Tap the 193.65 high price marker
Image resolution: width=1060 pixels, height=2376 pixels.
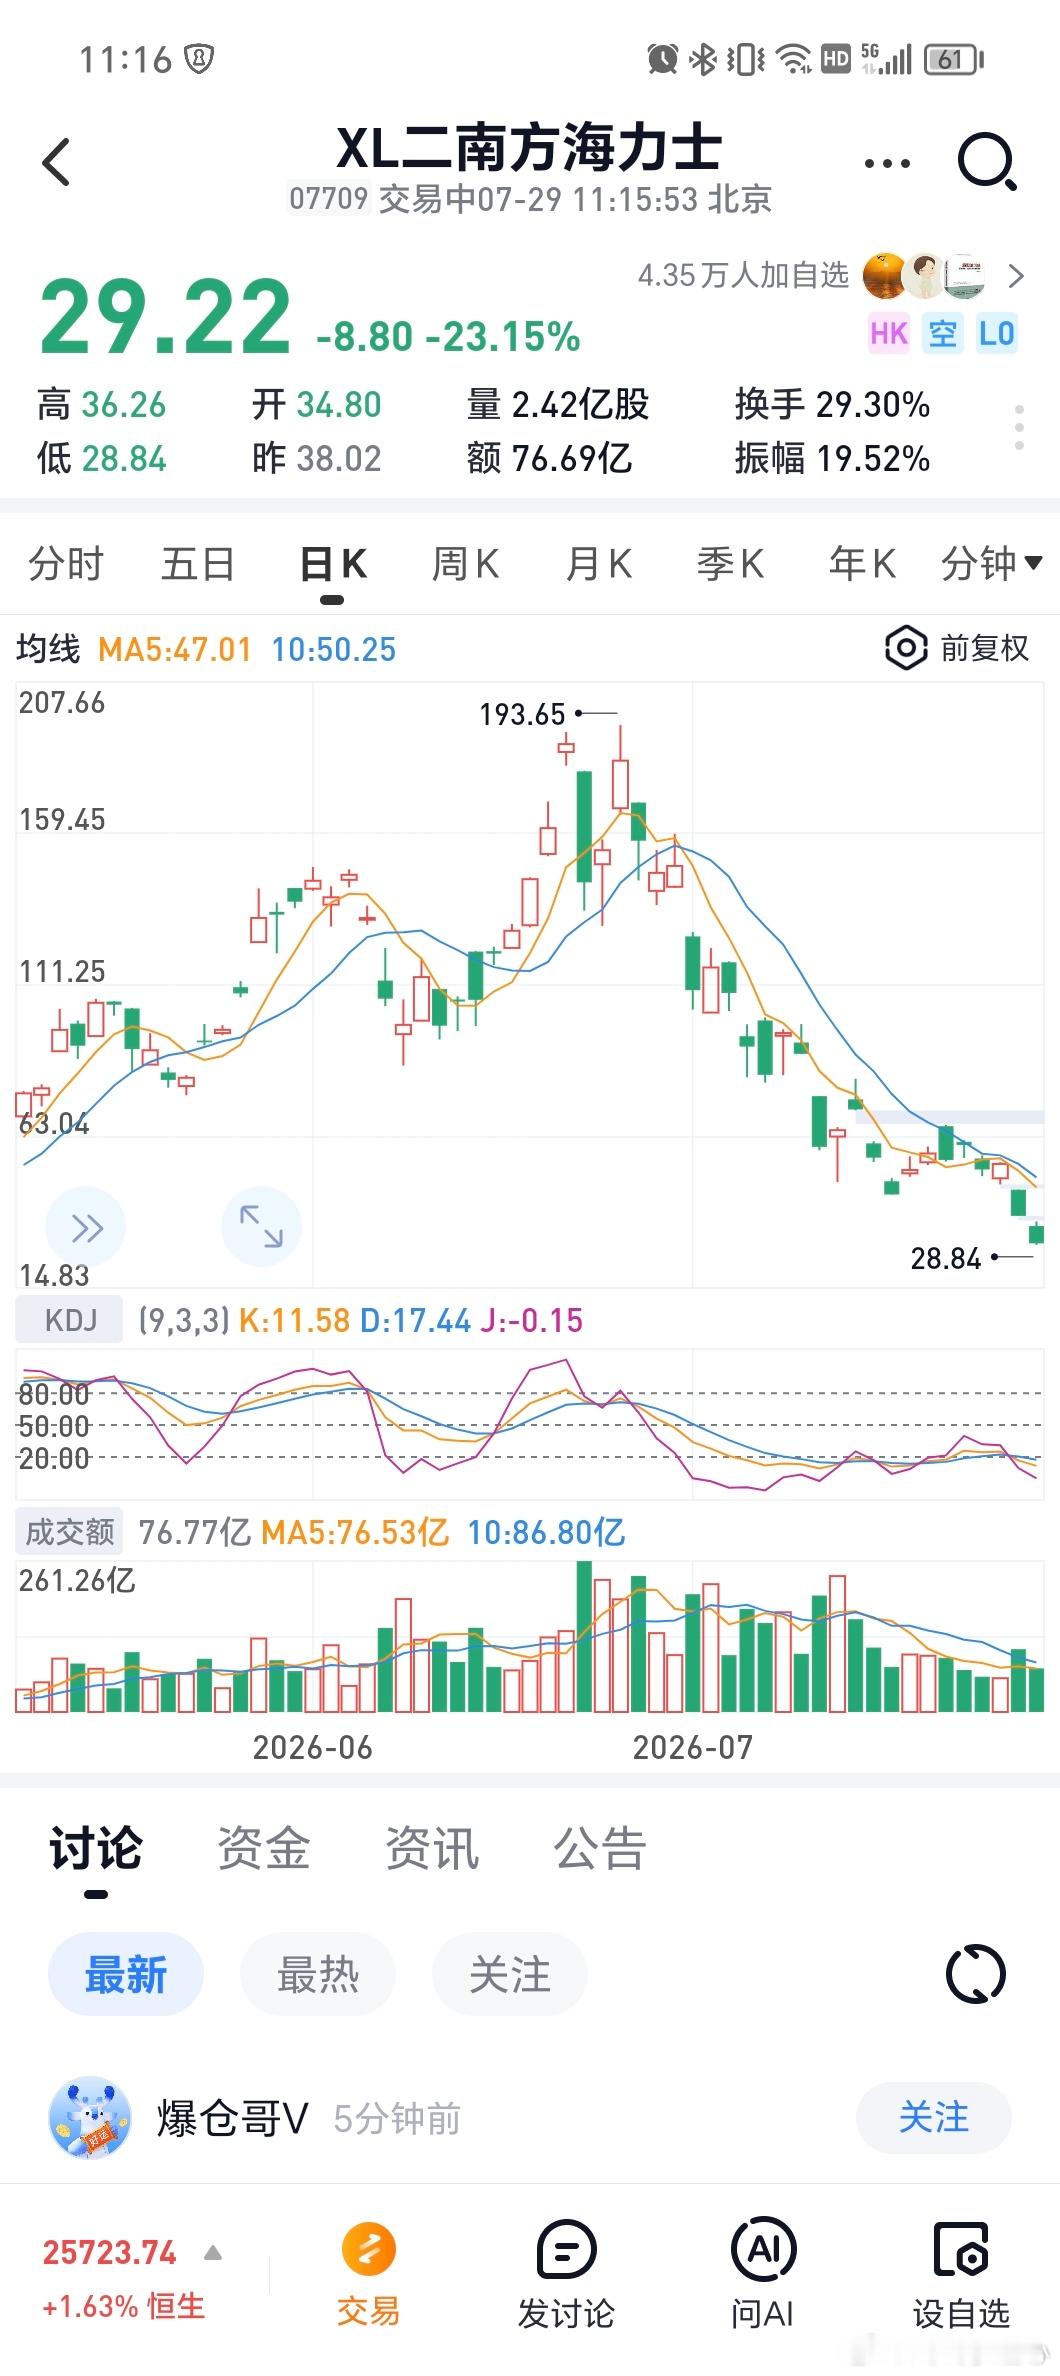pos(522,715)
